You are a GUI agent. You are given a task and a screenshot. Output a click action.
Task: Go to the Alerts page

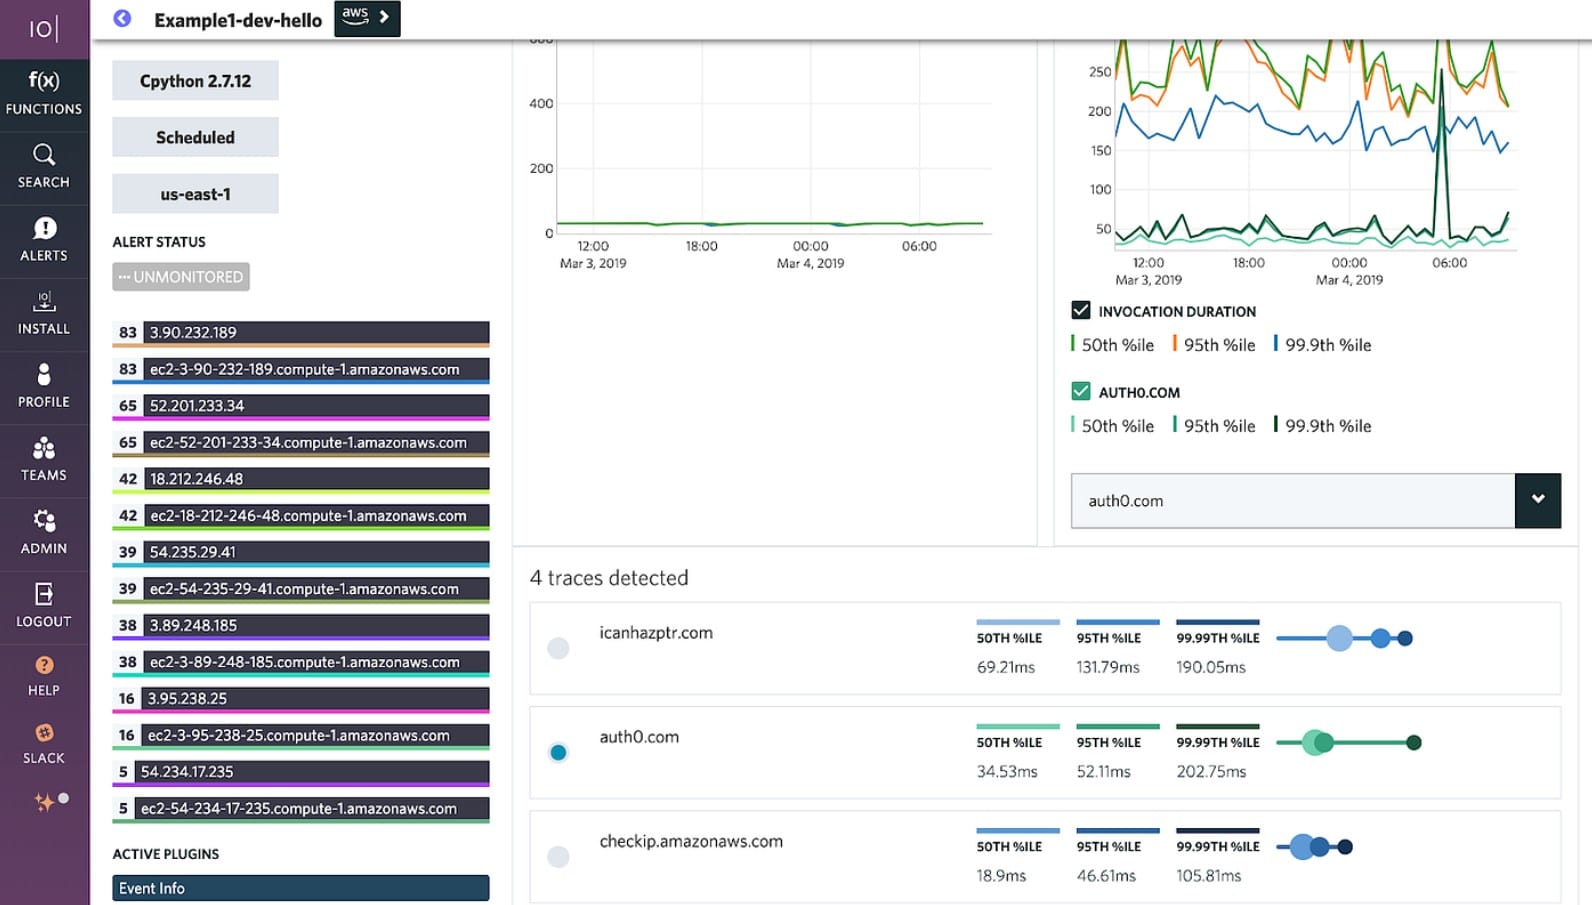[44, 240]
